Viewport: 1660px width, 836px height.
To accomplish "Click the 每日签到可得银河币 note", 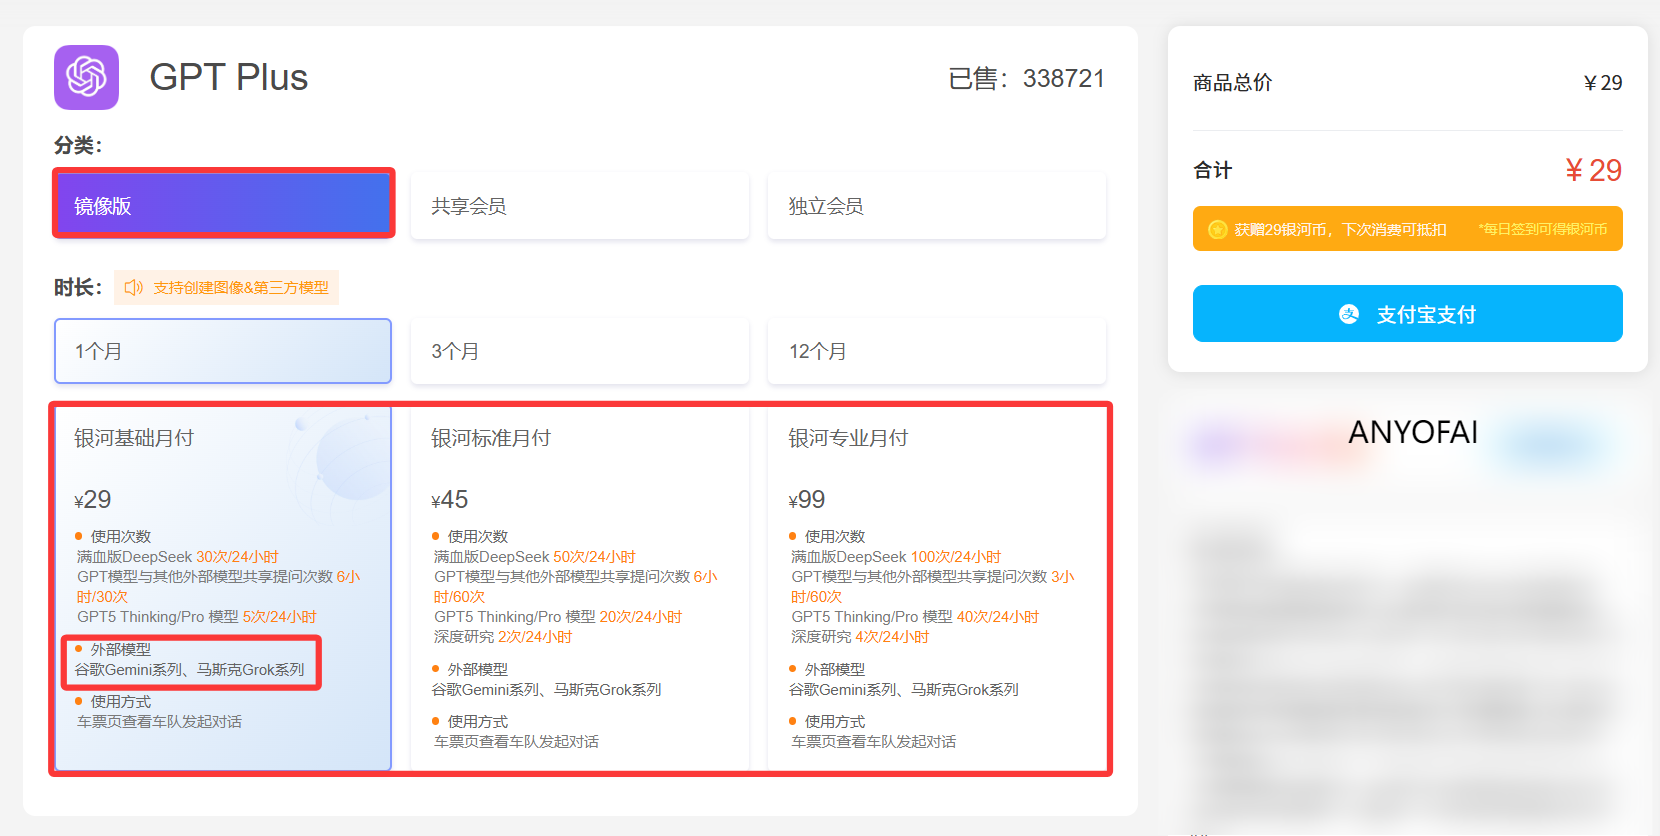I will click(1543, 229).
